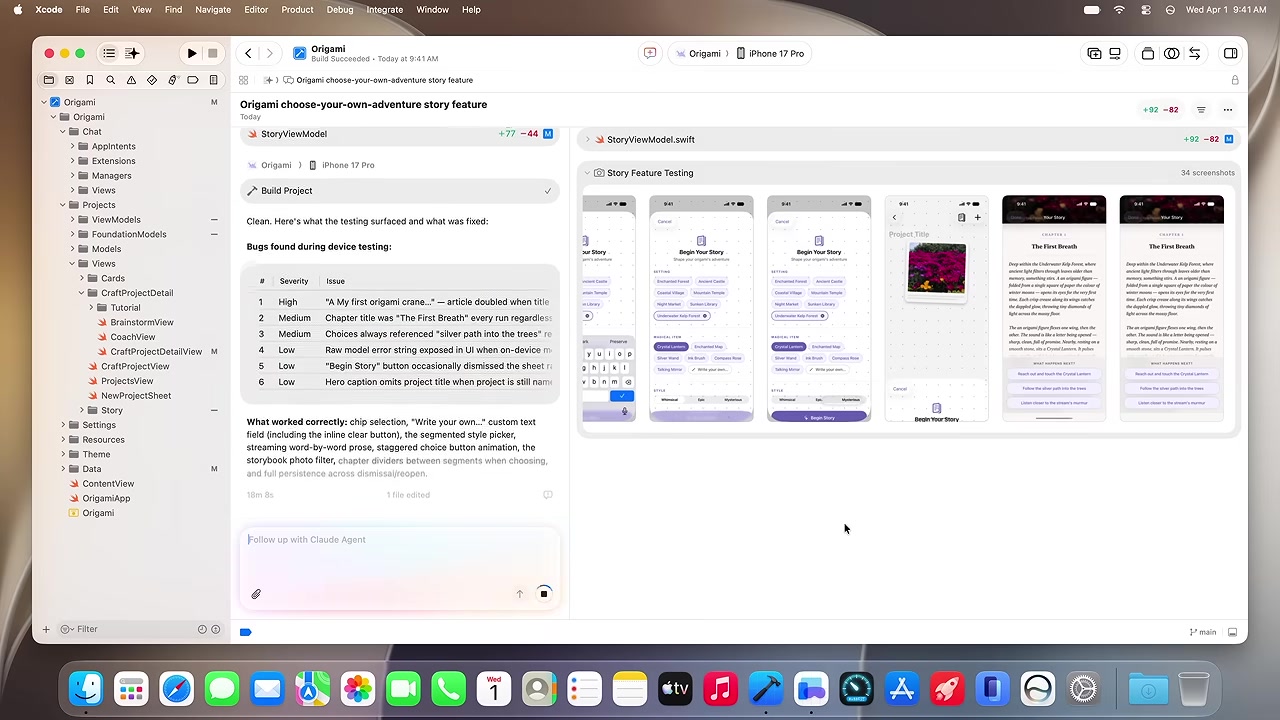Open the BrainstormView file
Screen dimensions: 1280x720
pos(141,322)
